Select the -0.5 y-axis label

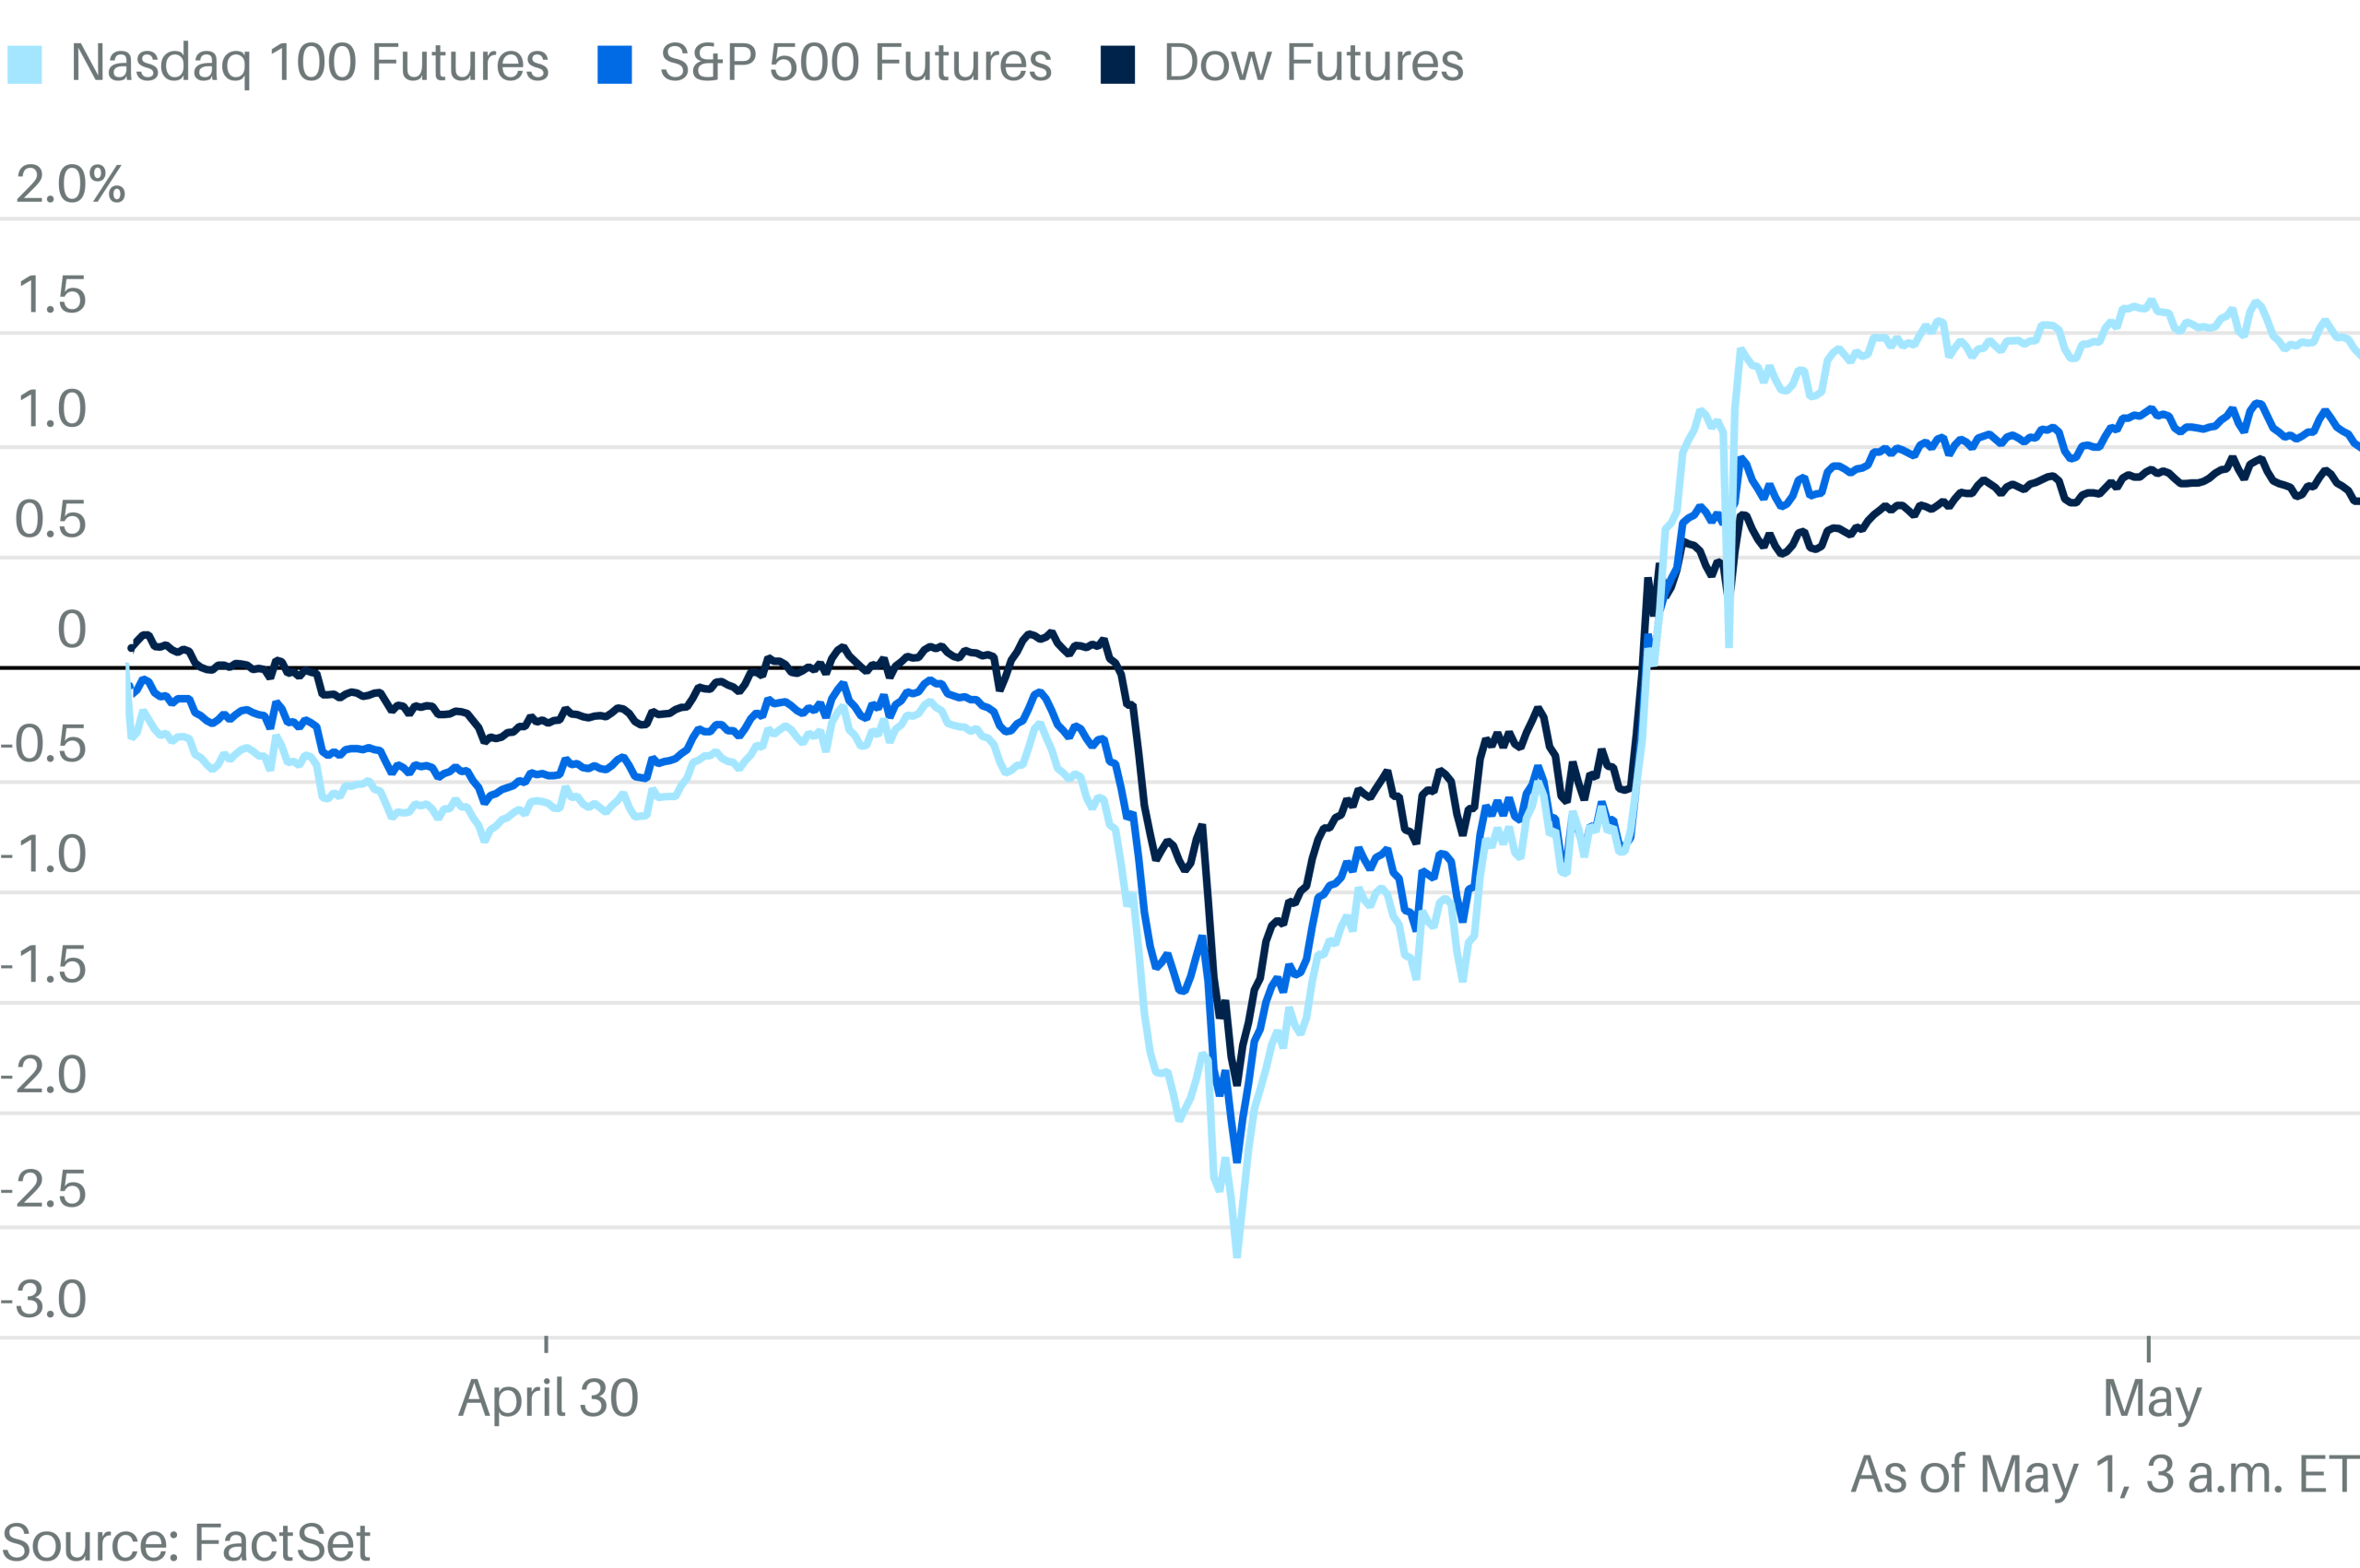click(x=44, y=744)
